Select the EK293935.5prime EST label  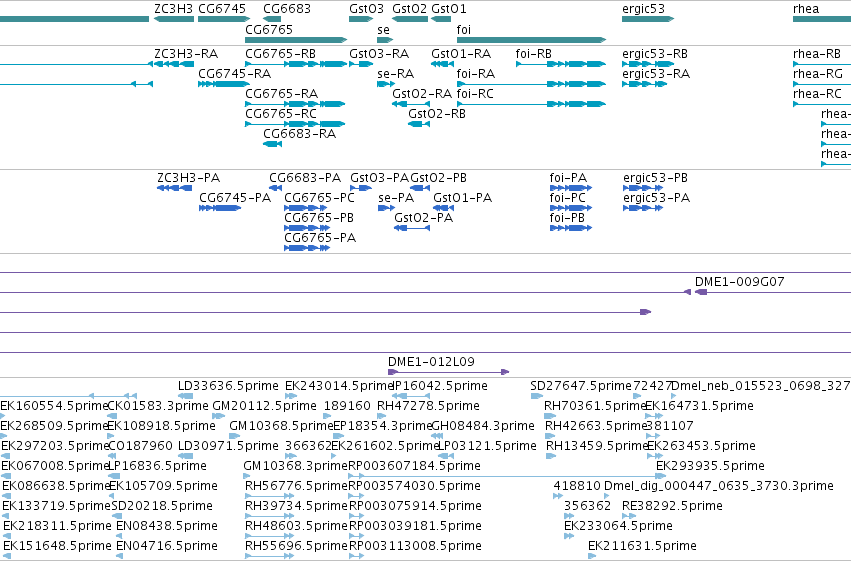click(710, 466)
